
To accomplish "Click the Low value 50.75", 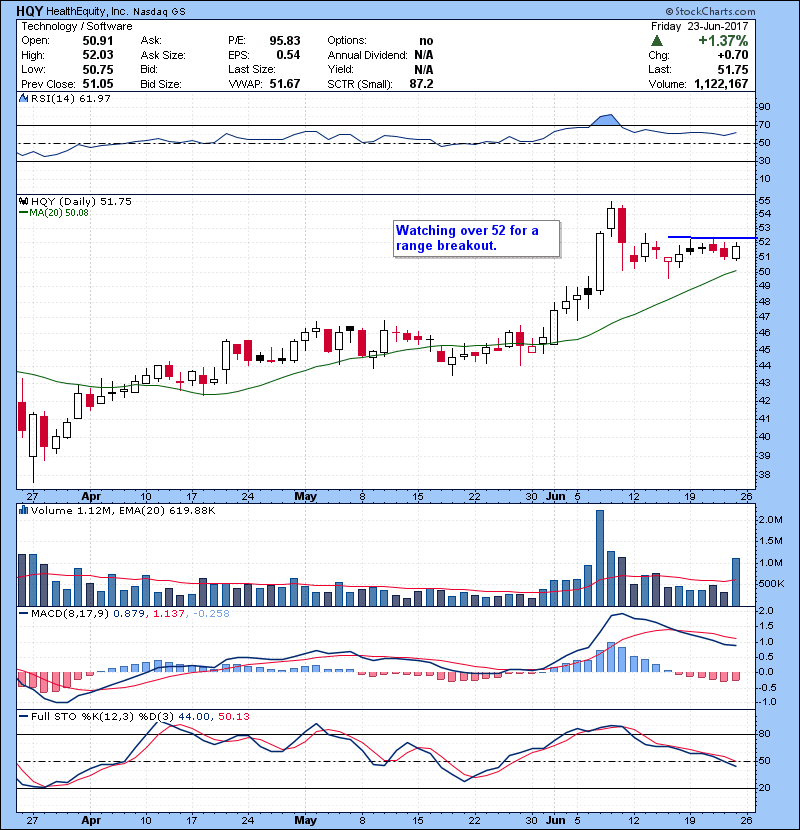I will pyautogui.click(x=97, y=69).
